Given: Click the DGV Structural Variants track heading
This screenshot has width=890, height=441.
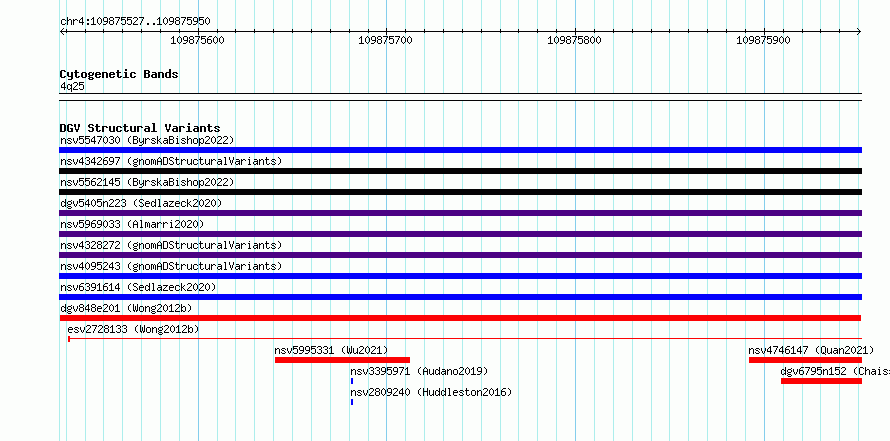Looking at the screenshot, I should pos(140,128).
